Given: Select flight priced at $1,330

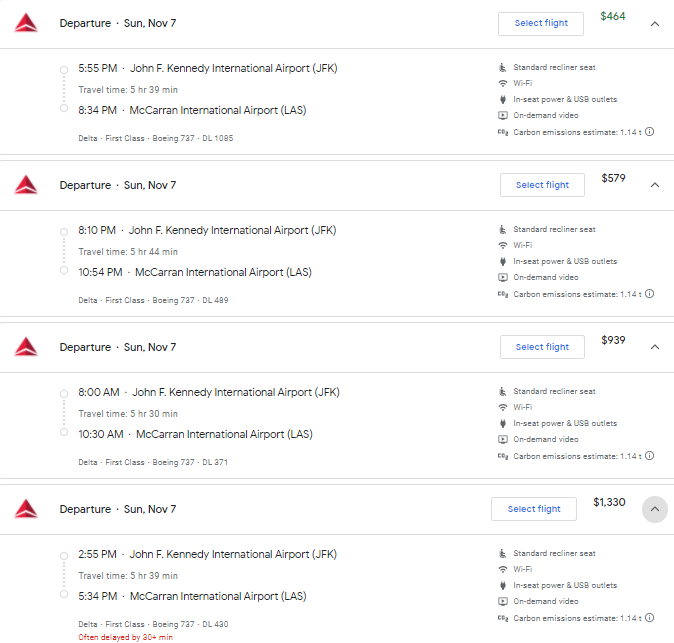Looking at the screenshot, I should click(x=534, y=509).
